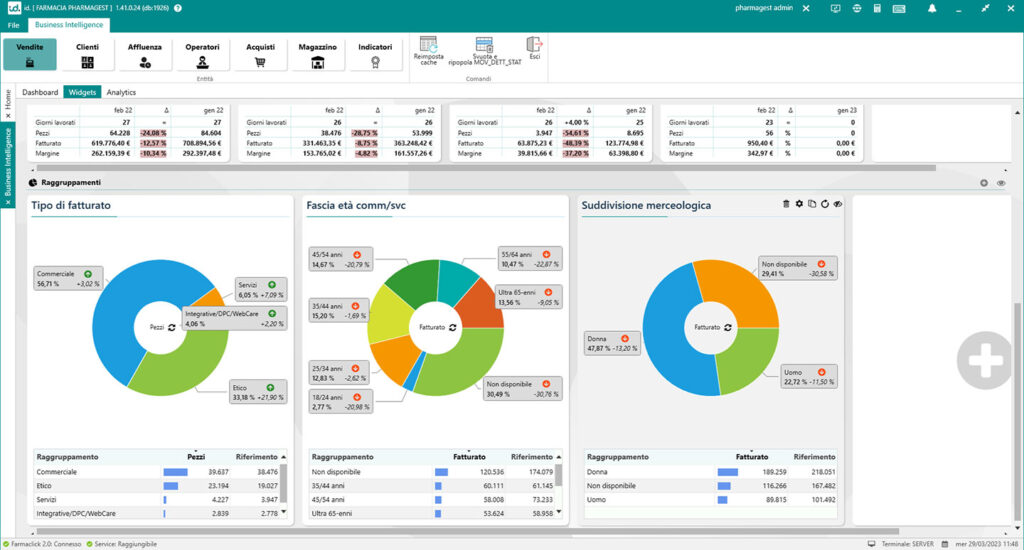Screen dimensions: 1024x550
Task: Open the Magazzino warehouse section
Action: tap(317, 54)
